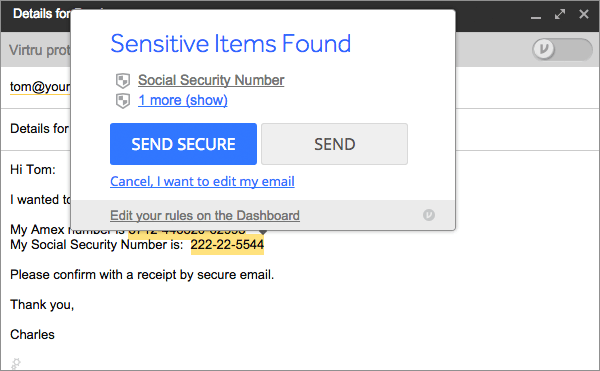Click the shield icon beside 1 more (show)

[x=123, y=101]
